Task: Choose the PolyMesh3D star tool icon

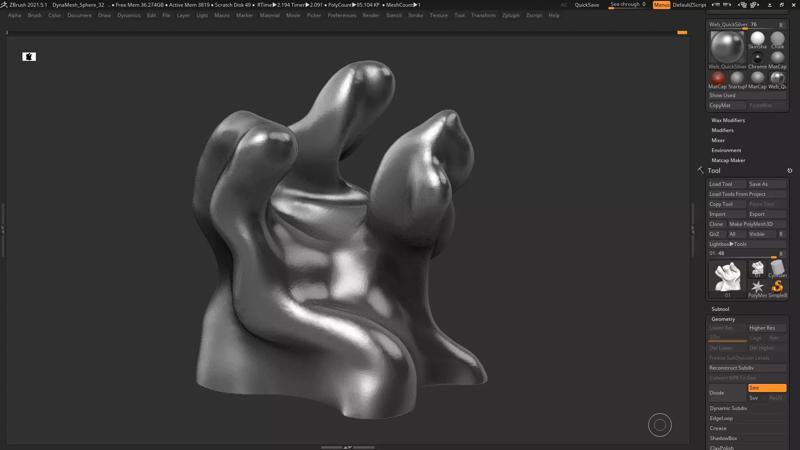Action: [x=757, y=288]
